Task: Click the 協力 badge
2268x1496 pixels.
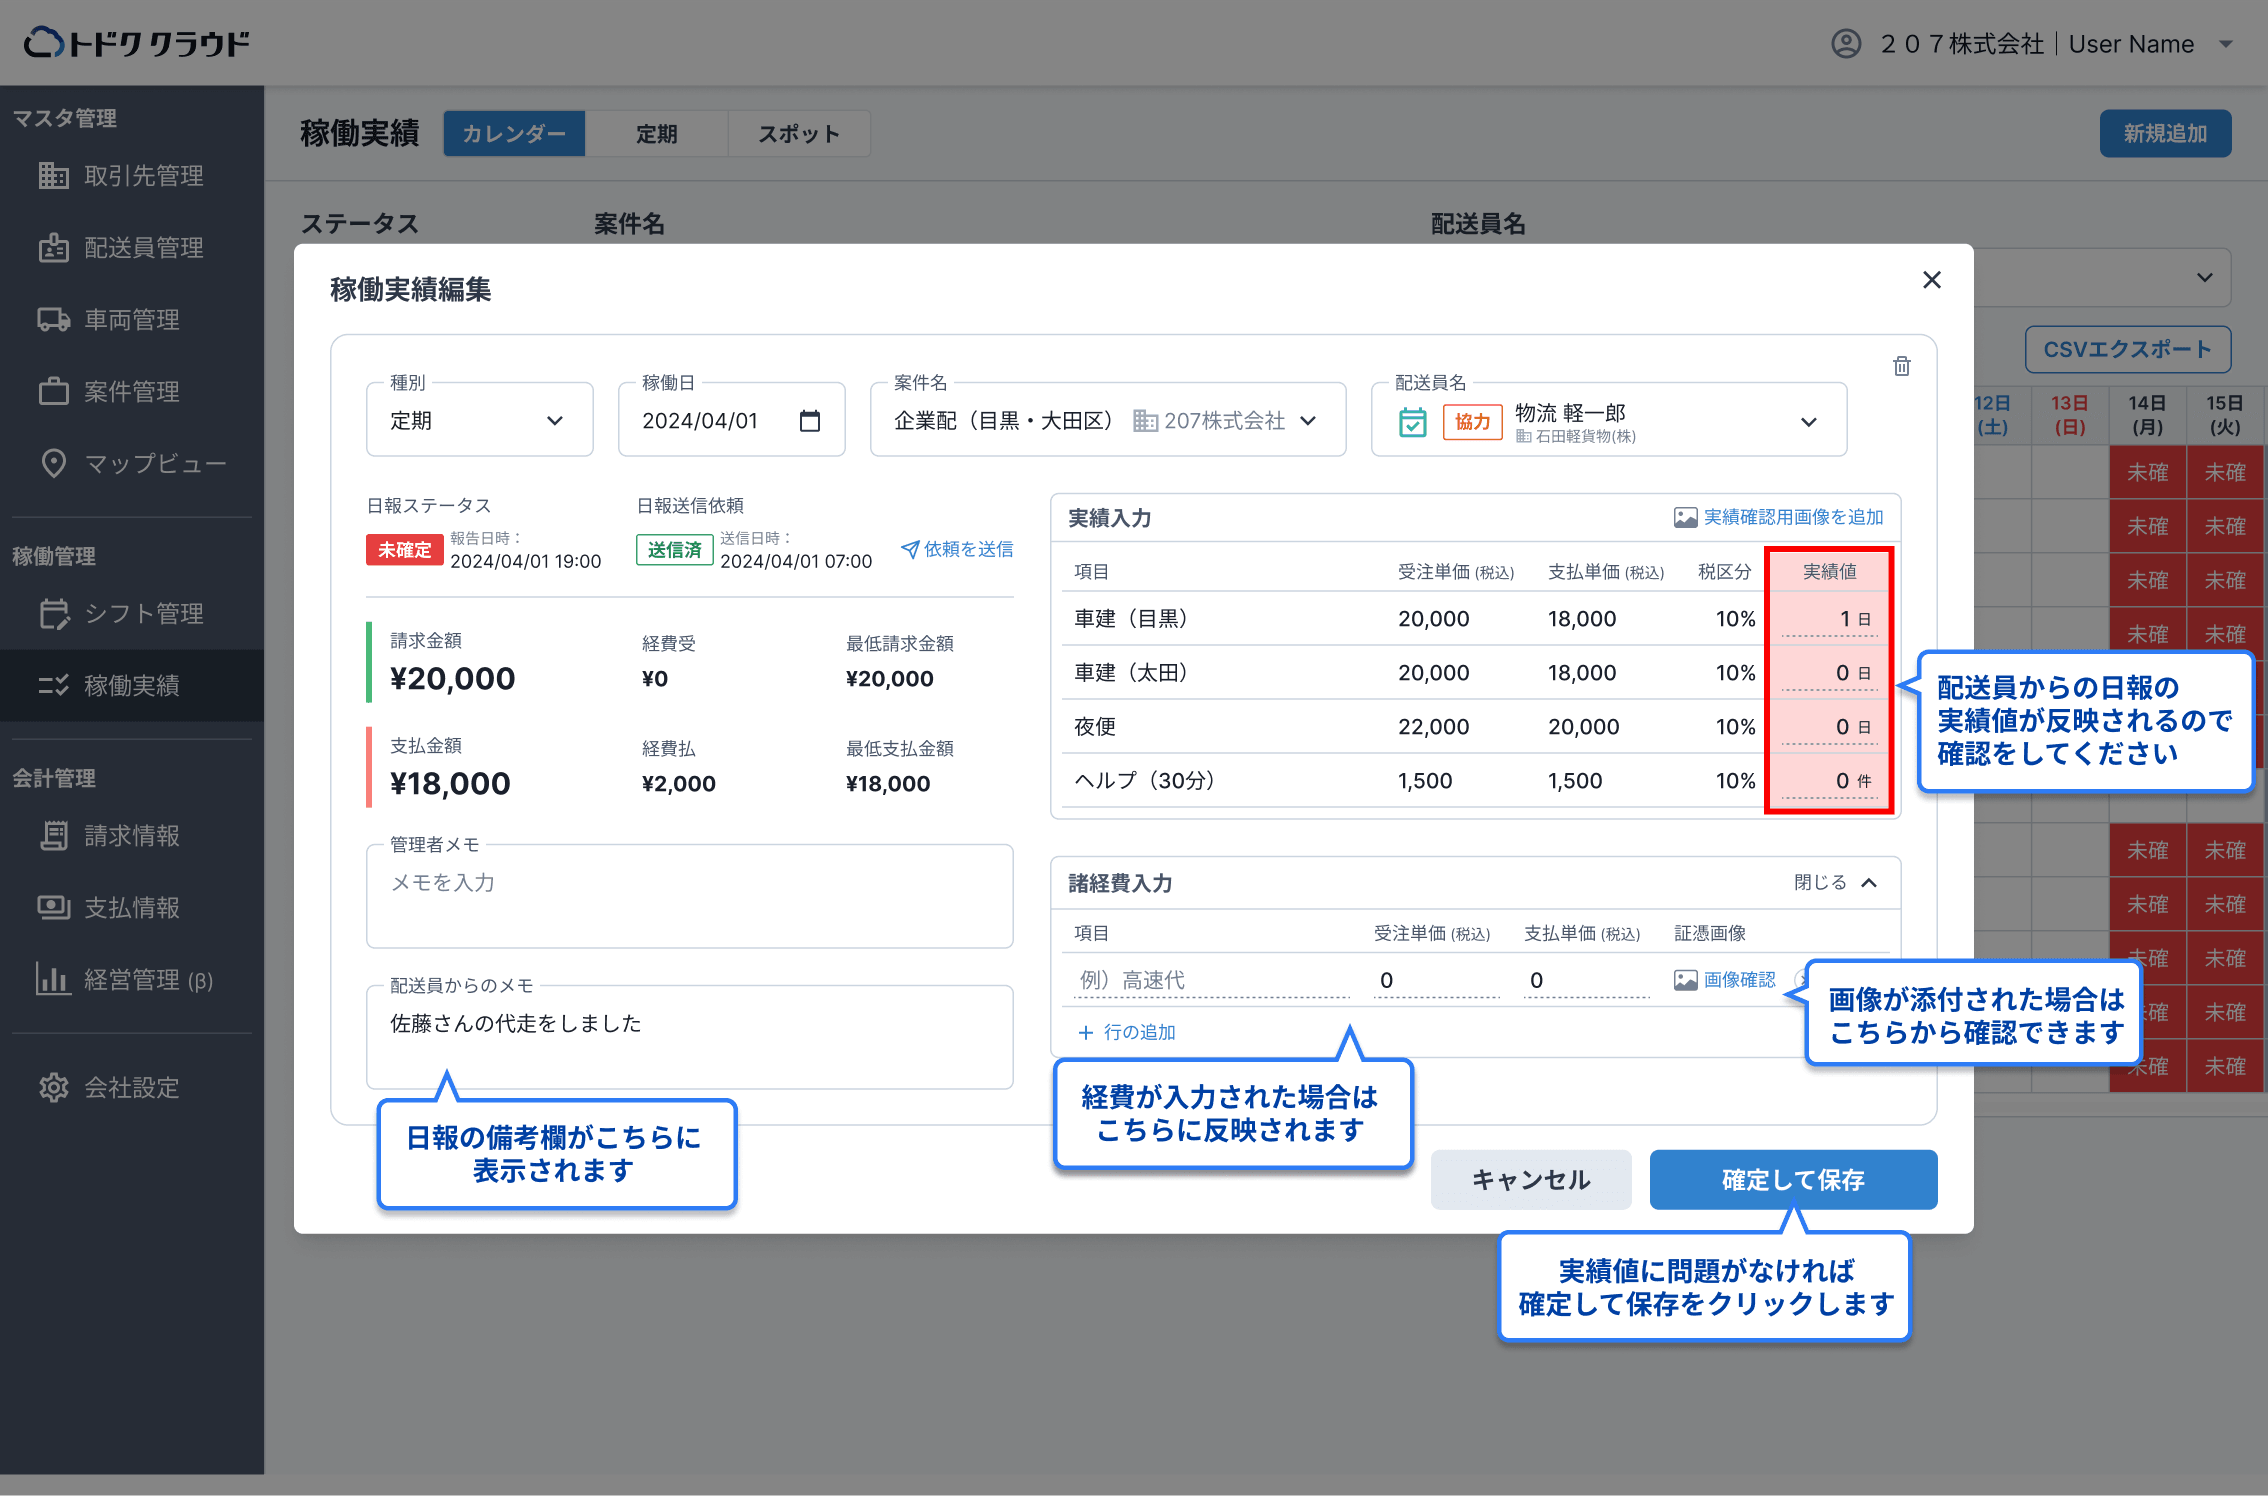Action: click(x=1472, y=422)
